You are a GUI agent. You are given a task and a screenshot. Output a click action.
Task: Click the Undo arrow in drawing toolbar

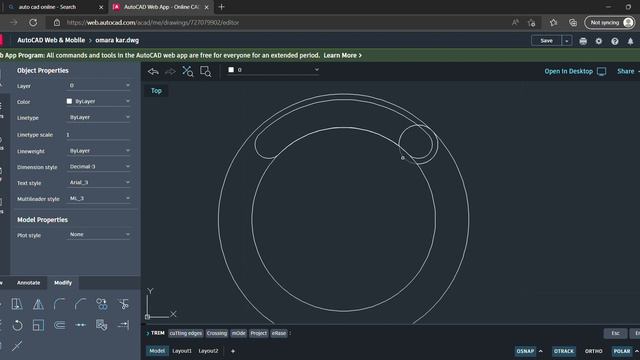click(x=153, y=71)
